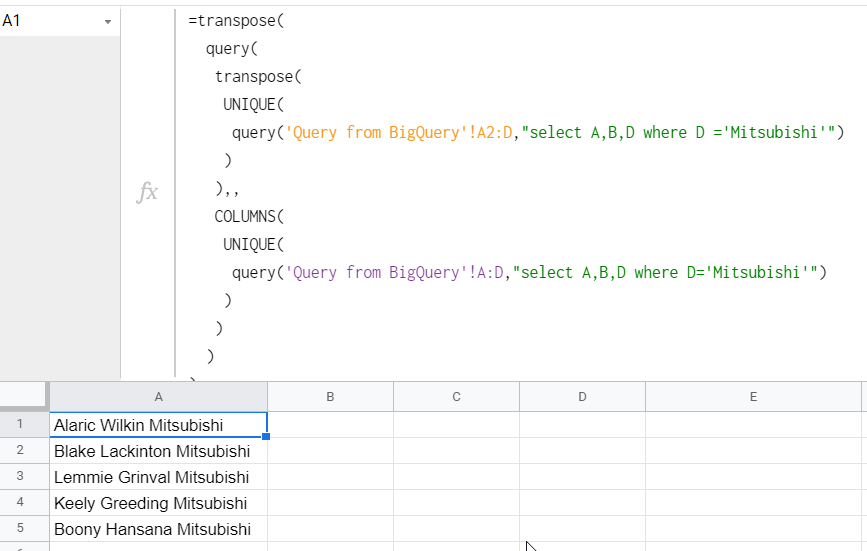Select column E header
The height and width of the screenshot is (551, 867).
coord(753,397)
